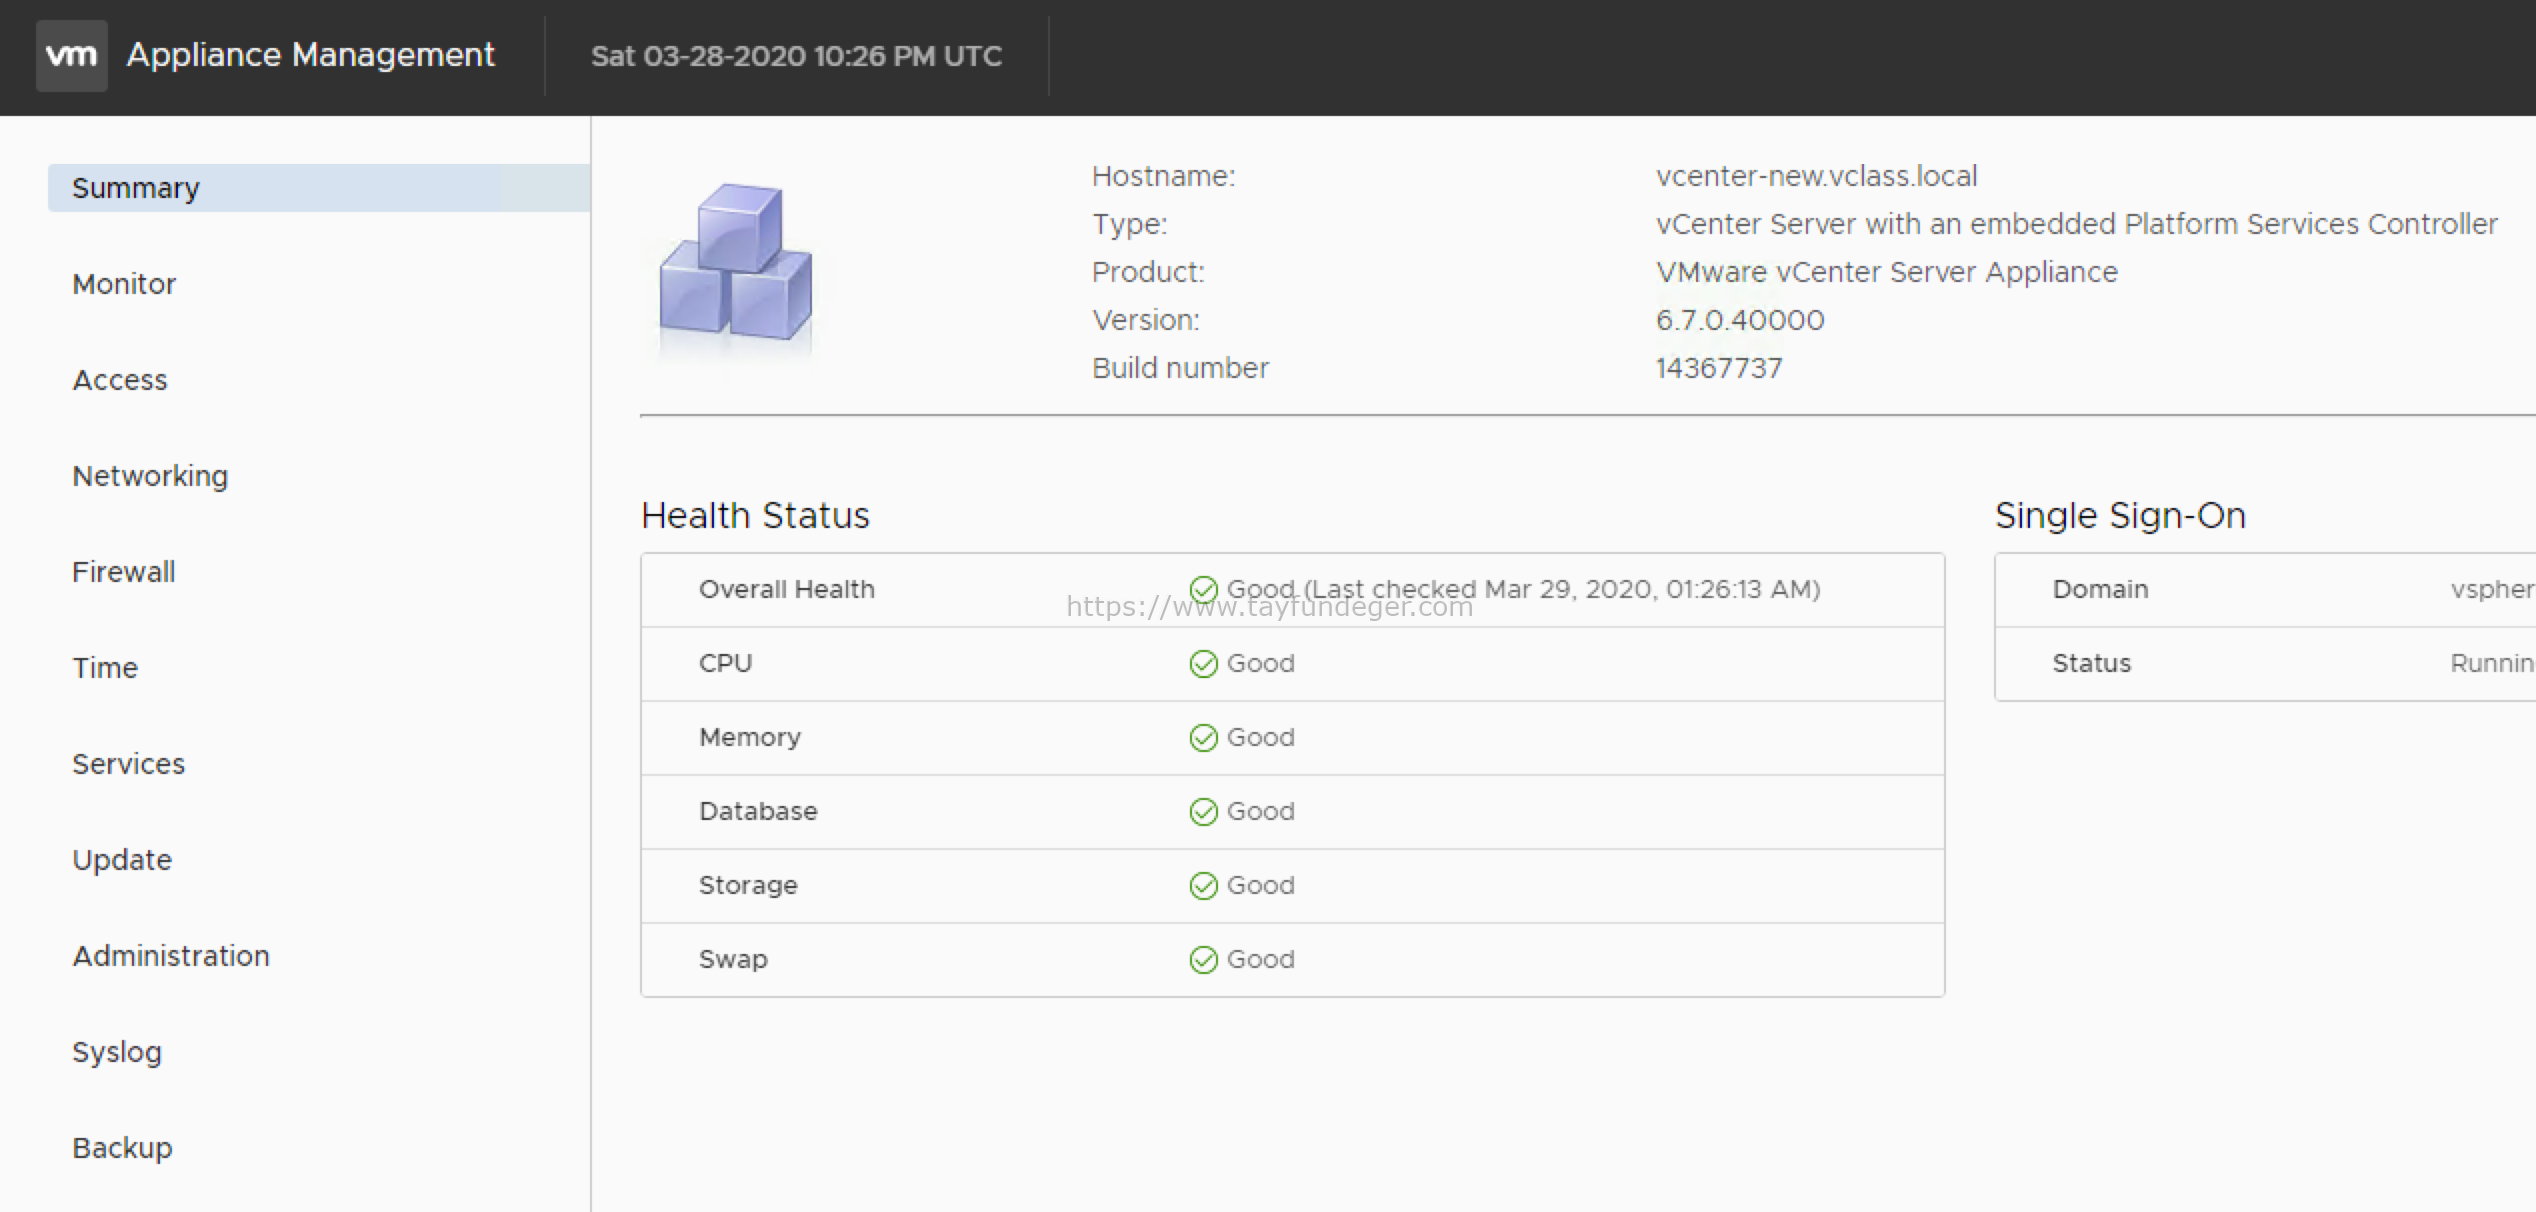This screenshot has width=2536, height=1212.
Task: Open the Services list
Action: (129, 764)
